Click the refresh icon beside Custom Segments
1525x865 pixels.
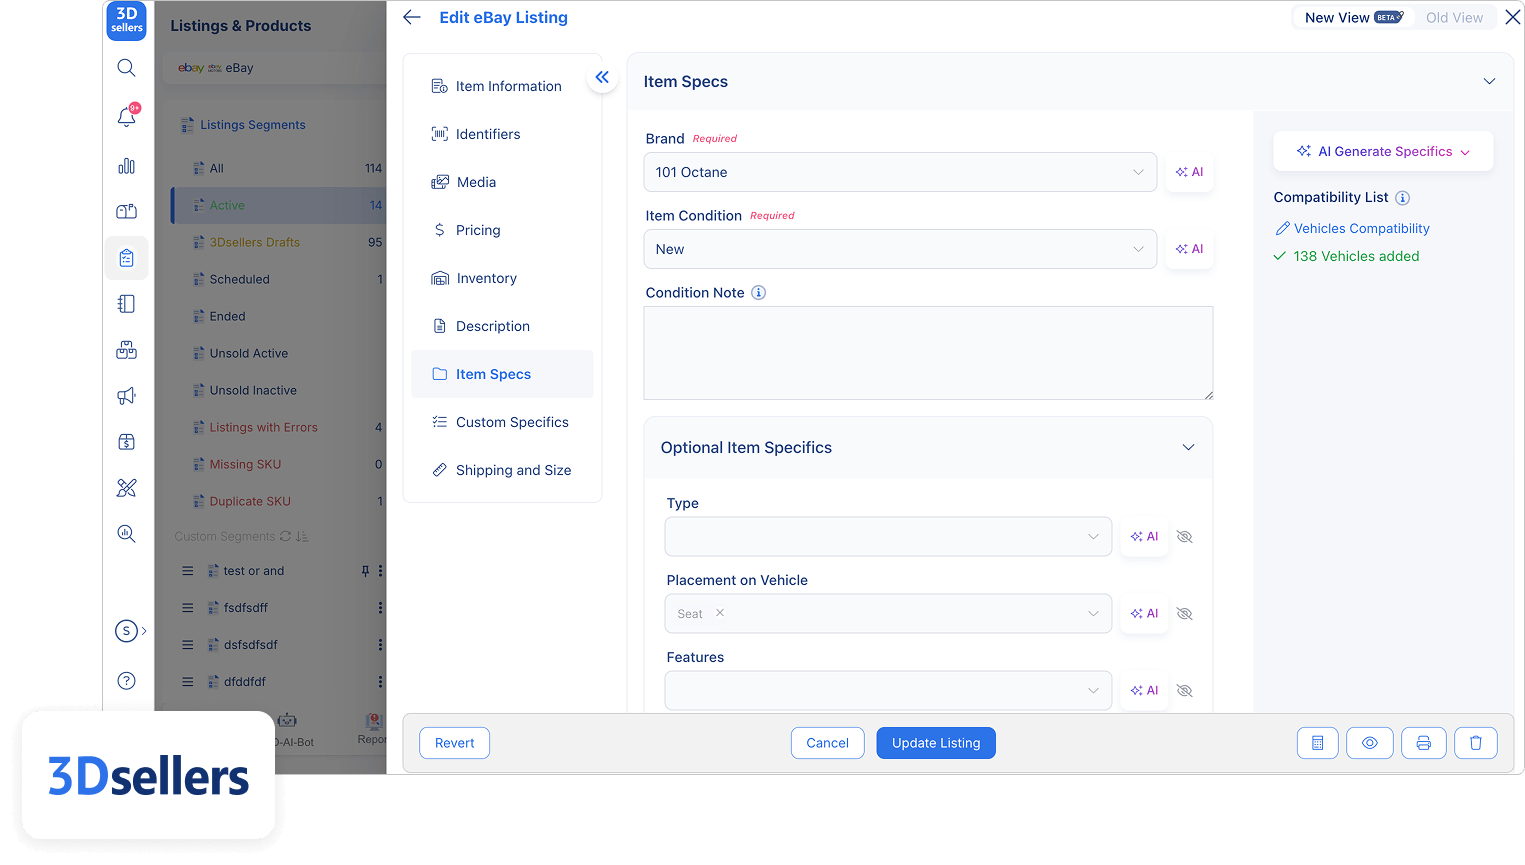285,536
